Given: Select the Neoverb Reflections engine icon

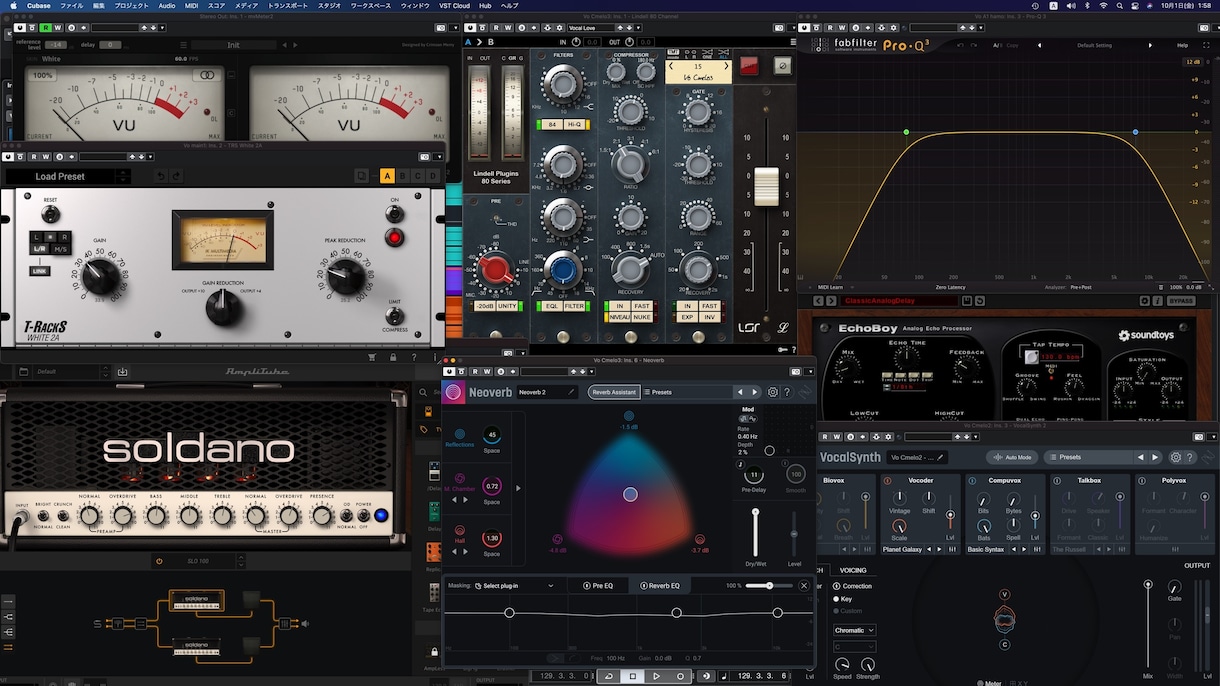Looking at the screenshot, I should [x=460, y=435].
